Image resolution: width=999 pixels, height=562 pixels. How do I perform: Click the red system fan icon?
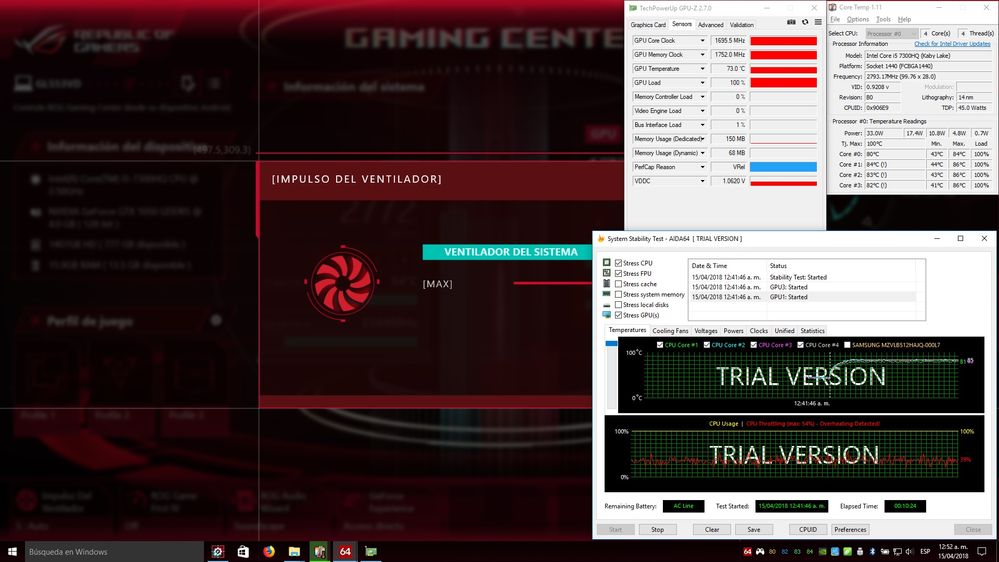coord(343,282)
